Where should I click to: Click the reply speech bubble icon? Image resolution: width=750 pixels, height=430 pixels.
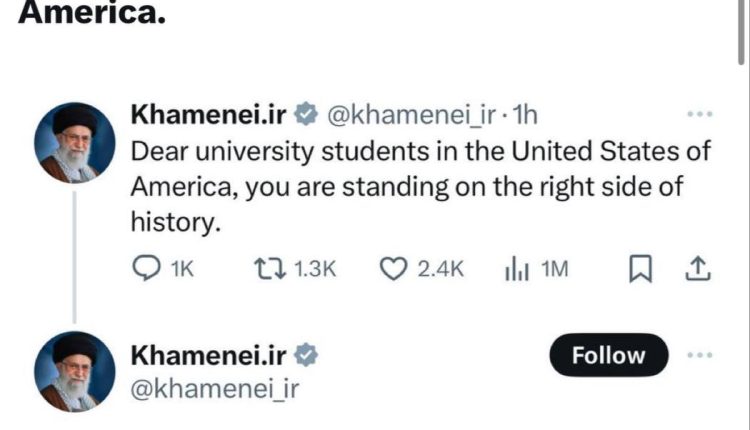point(147,268)
